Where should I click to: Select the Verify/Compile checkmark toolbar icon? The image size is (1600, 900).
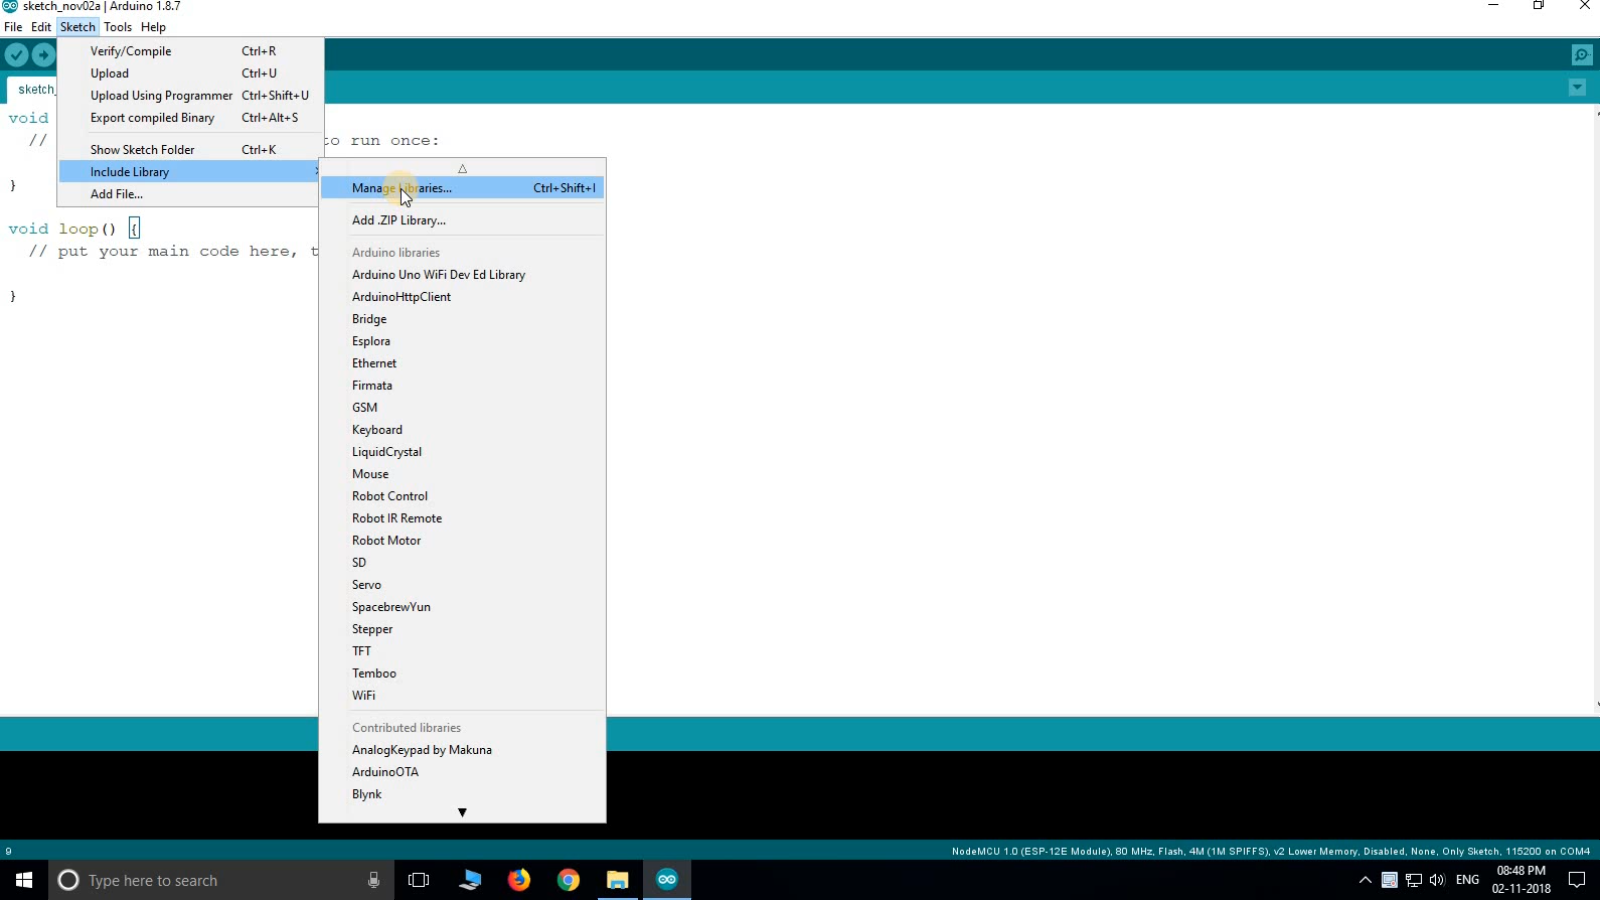tap(16, 55)
